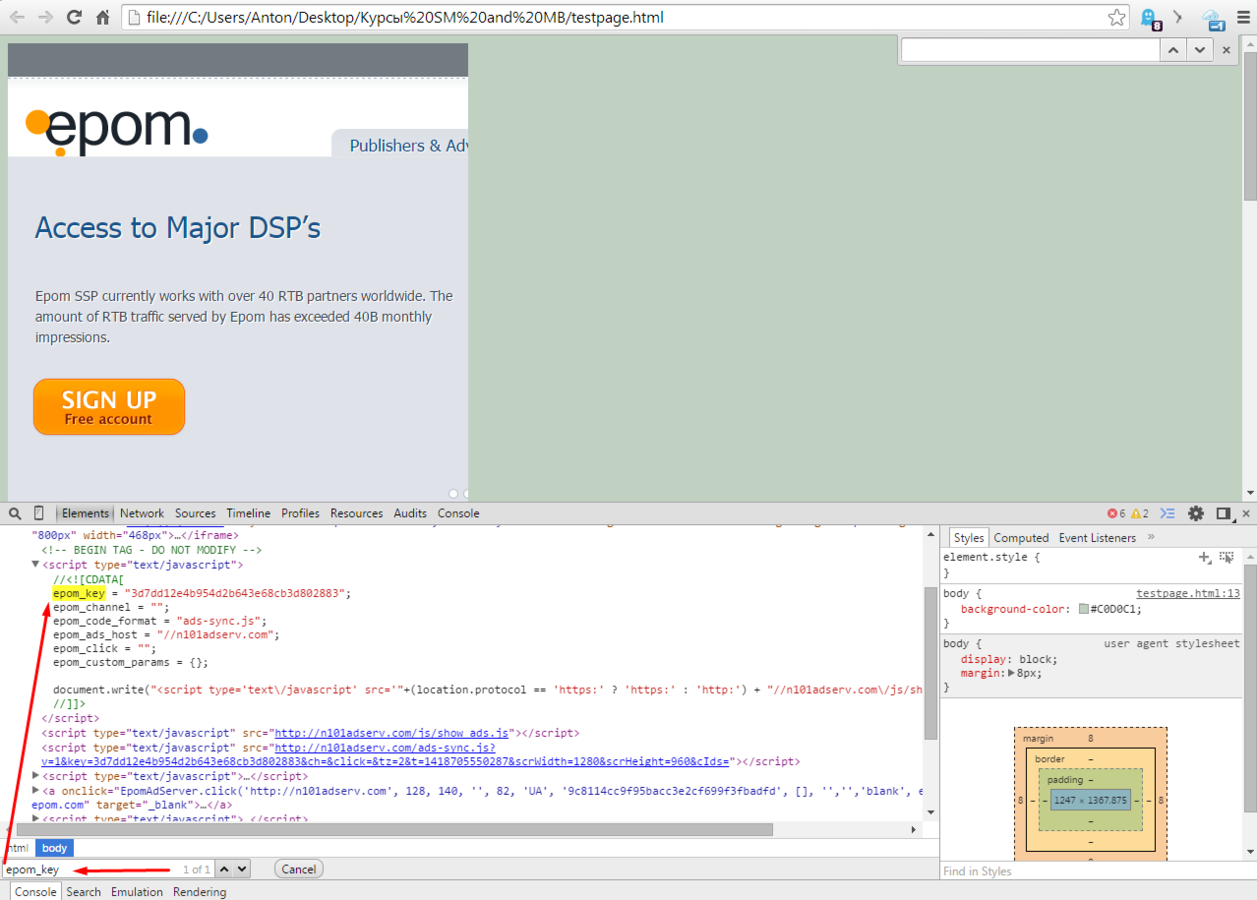
Task: Change DevTools dock side icon
Action: click(x=1223, y=513)
